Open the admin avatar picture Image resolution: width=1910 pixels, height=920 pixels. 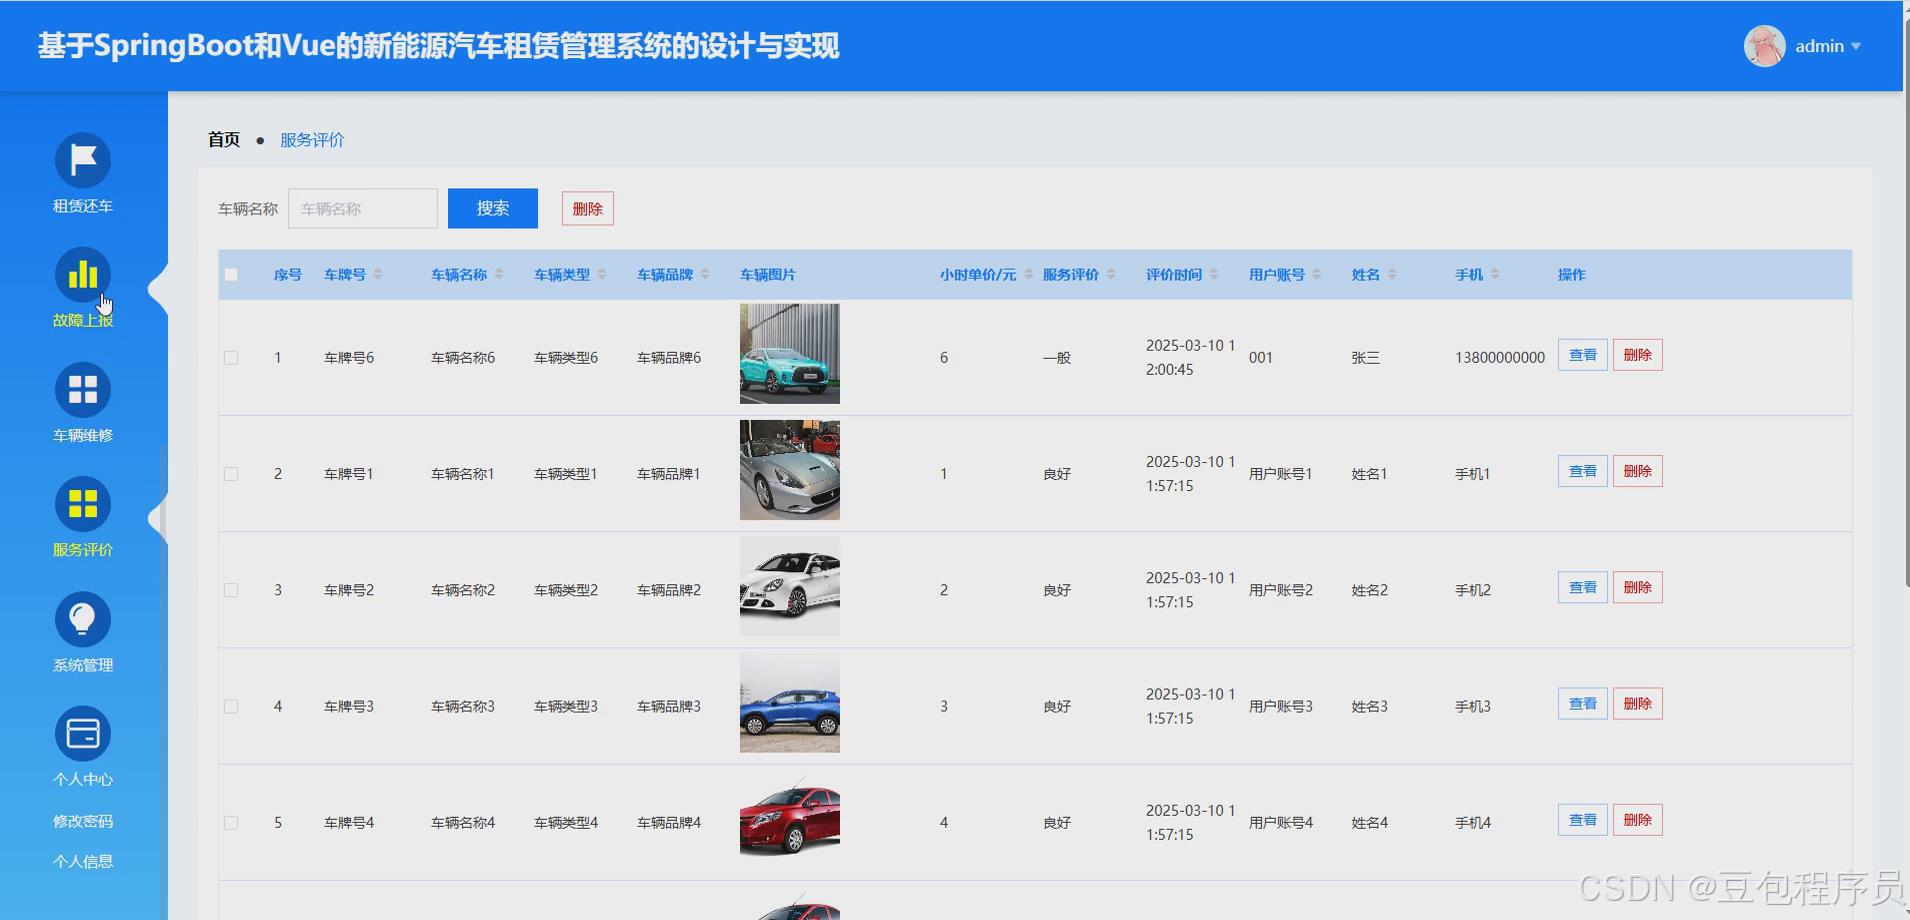(x=1763, y=45)
